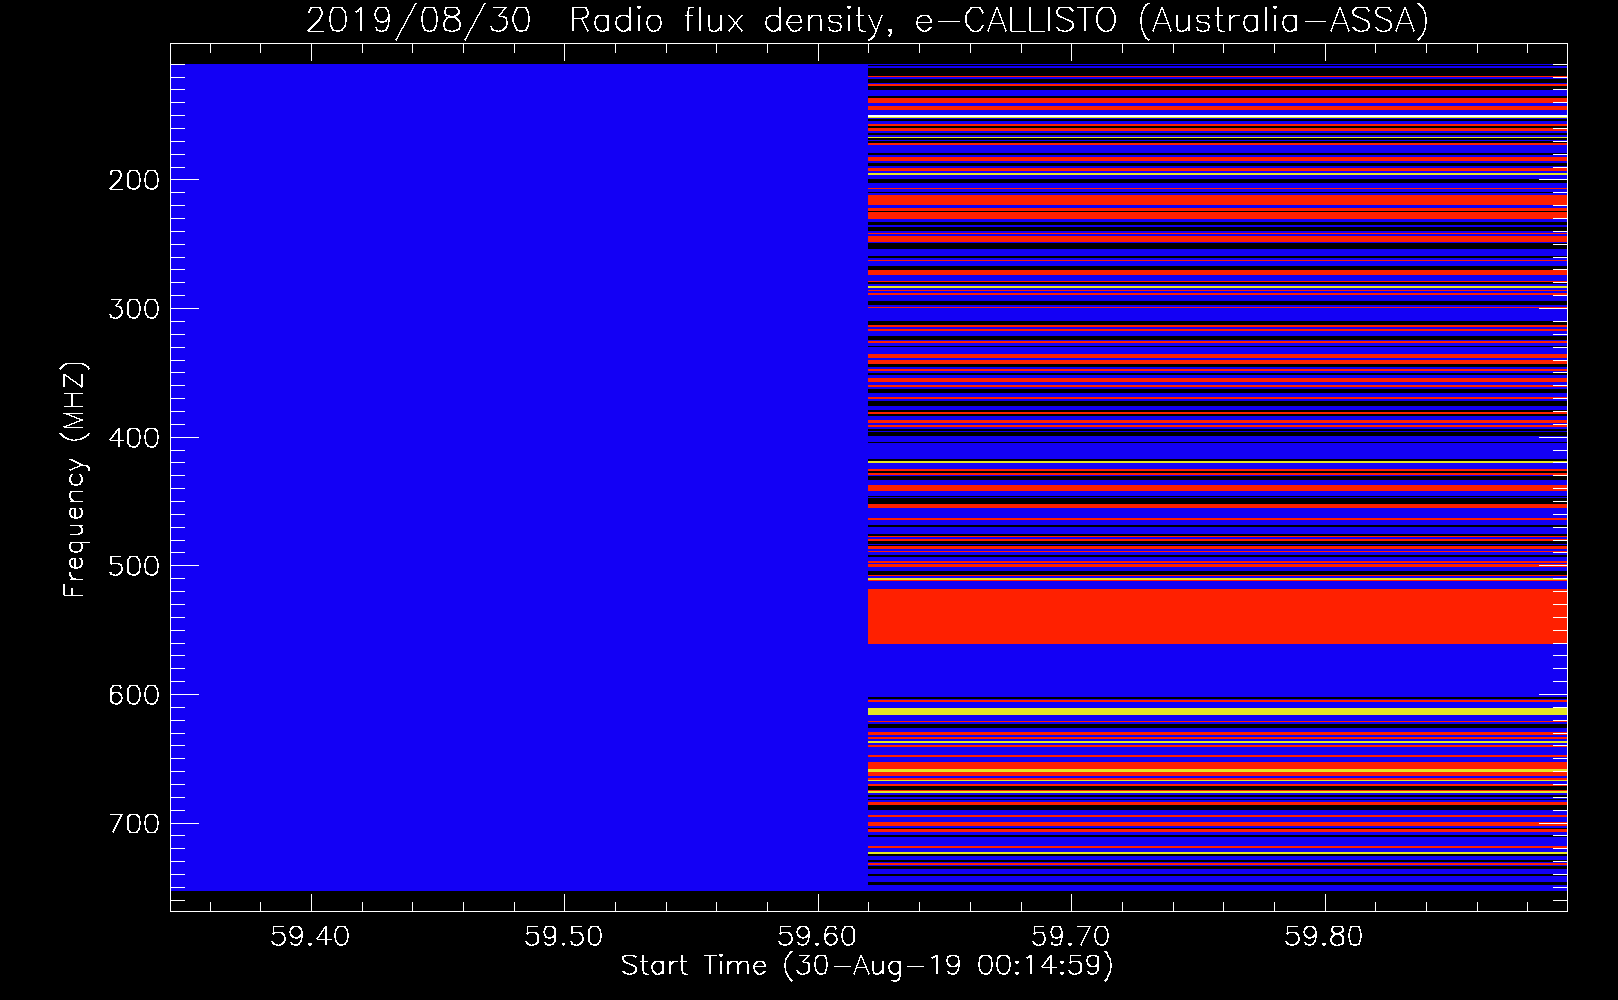Click the "Start Time (30-Aug-19 00:14:59)" label
This screenshot has height=1000, width=1618.
pos(867,965)
